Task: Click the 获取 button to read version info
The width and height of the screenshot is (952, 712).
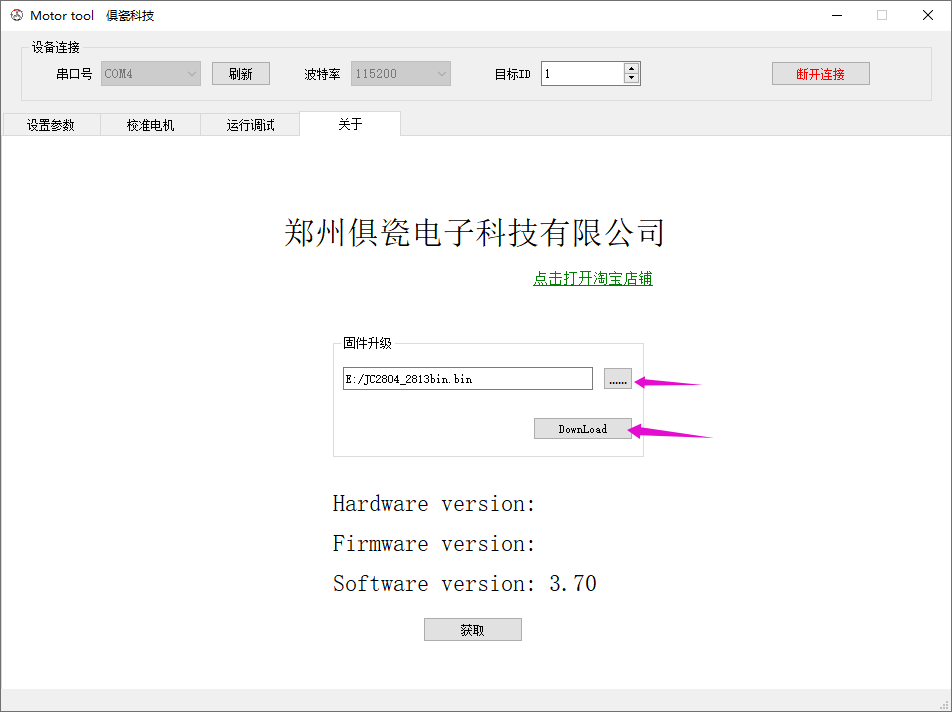Action: pos(472,629)
